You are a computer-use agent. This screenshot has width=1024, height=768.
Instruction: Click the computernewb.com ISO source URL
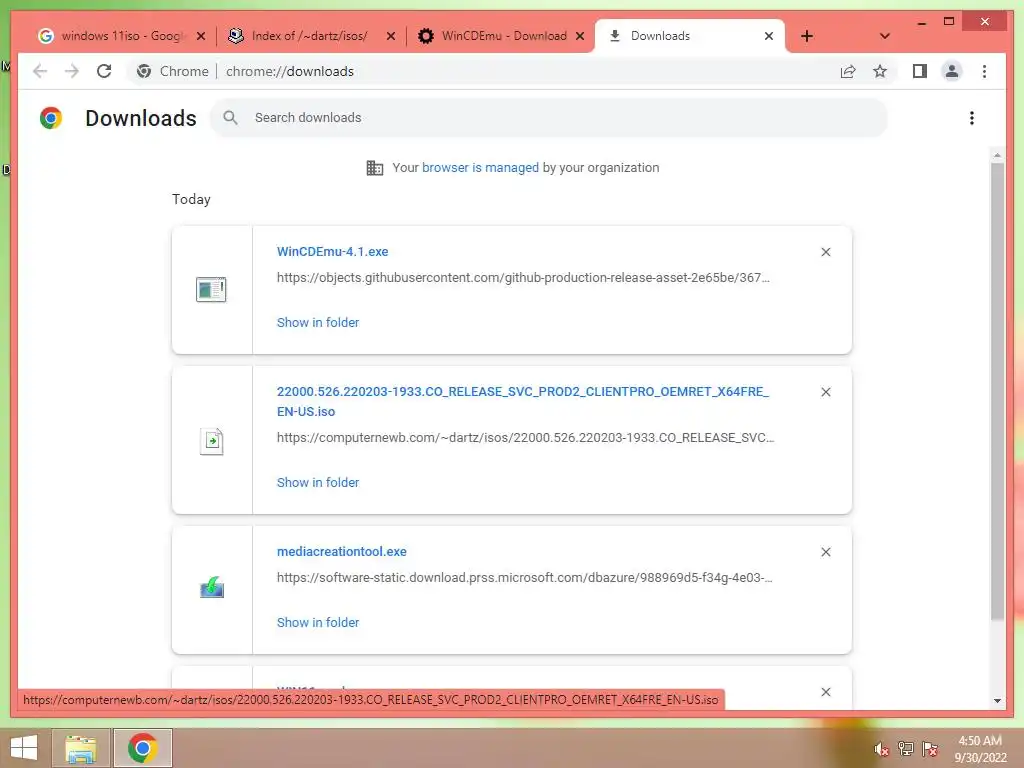point(525,438)
